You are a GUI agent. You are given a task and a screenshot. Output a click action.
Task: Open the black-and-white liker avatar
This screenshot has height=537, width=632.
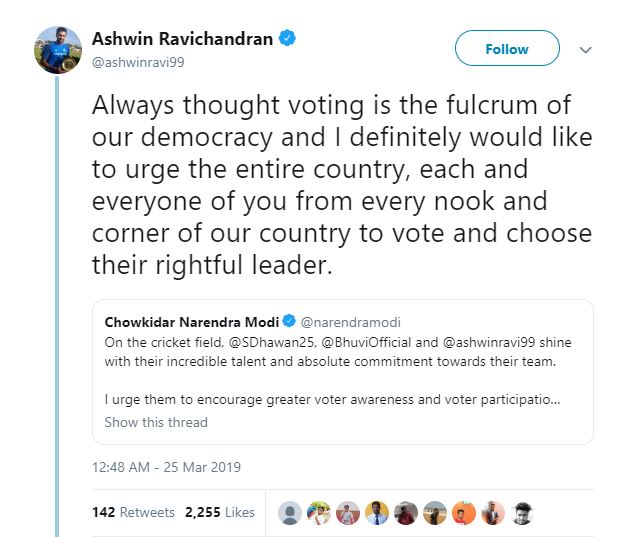[x=520, y=513]
